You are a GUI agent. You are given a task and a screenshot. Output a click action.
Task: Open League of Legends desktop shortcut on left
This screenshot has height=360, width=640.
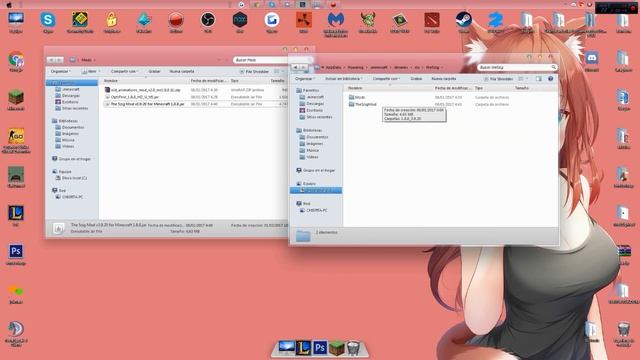[x=16, y=213]
